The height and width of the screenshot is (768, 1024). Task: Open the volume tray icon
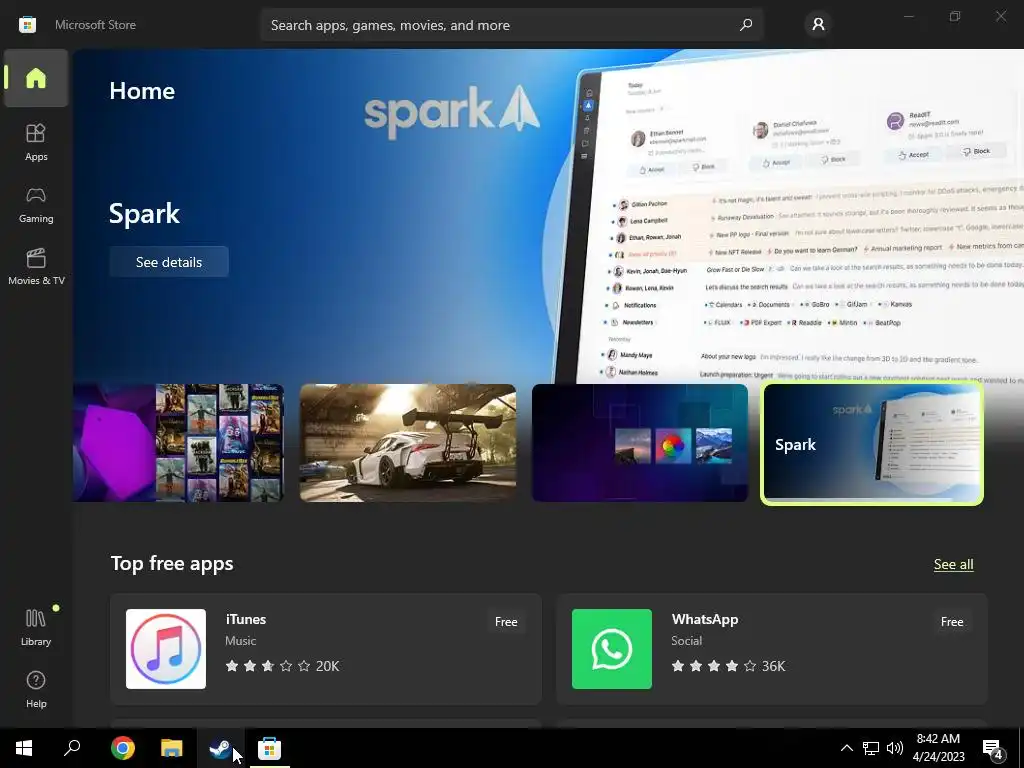pos(895,748)
